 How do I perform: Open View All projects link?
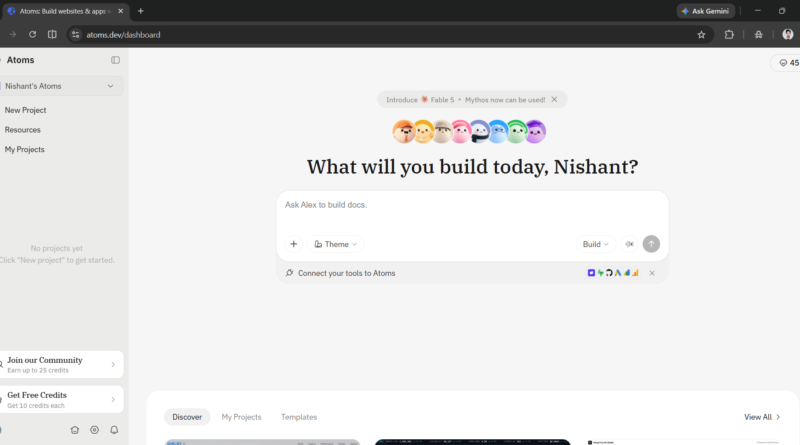pyautogui.click(x=762, y=417)
